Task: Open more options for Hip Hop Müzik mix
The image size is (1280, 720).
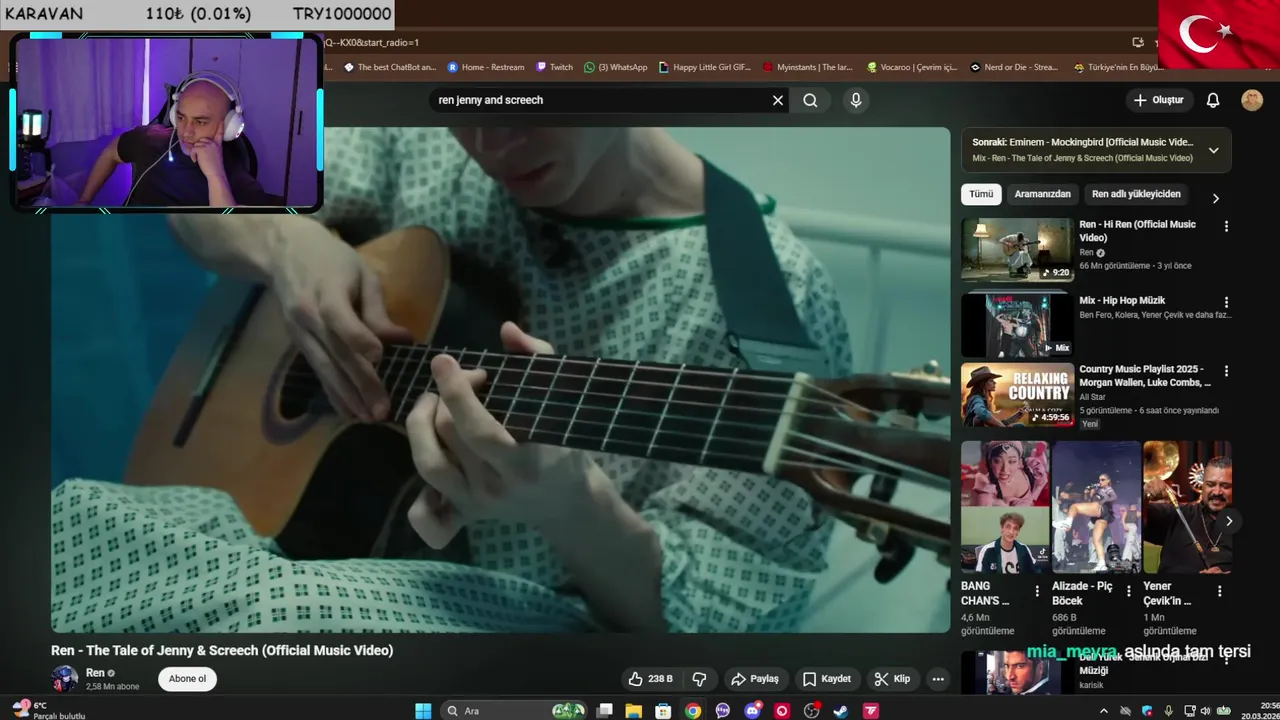Action: 1226,302
